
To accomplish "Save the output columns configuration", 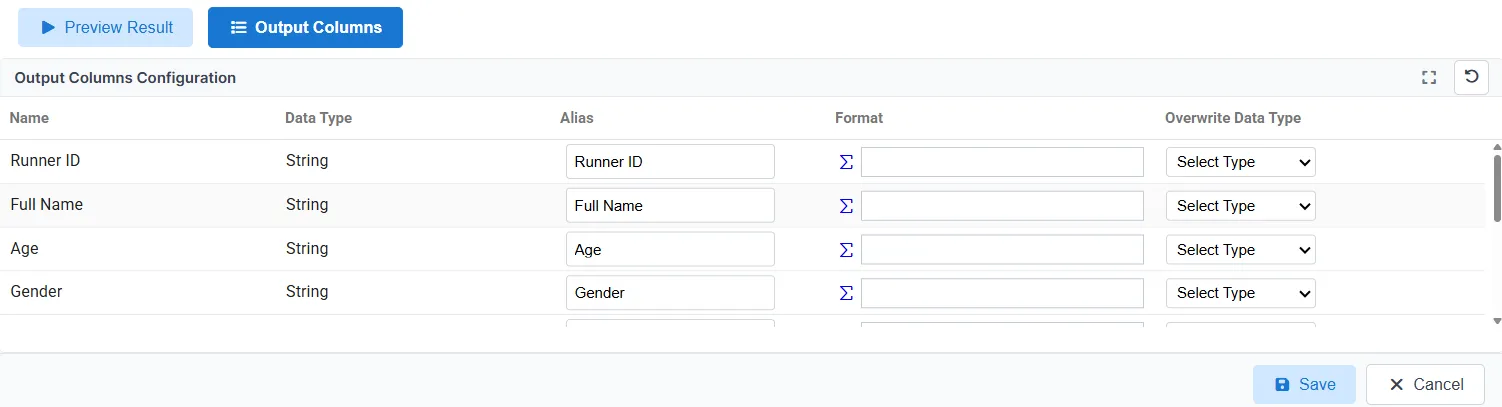I will 1304,385.
